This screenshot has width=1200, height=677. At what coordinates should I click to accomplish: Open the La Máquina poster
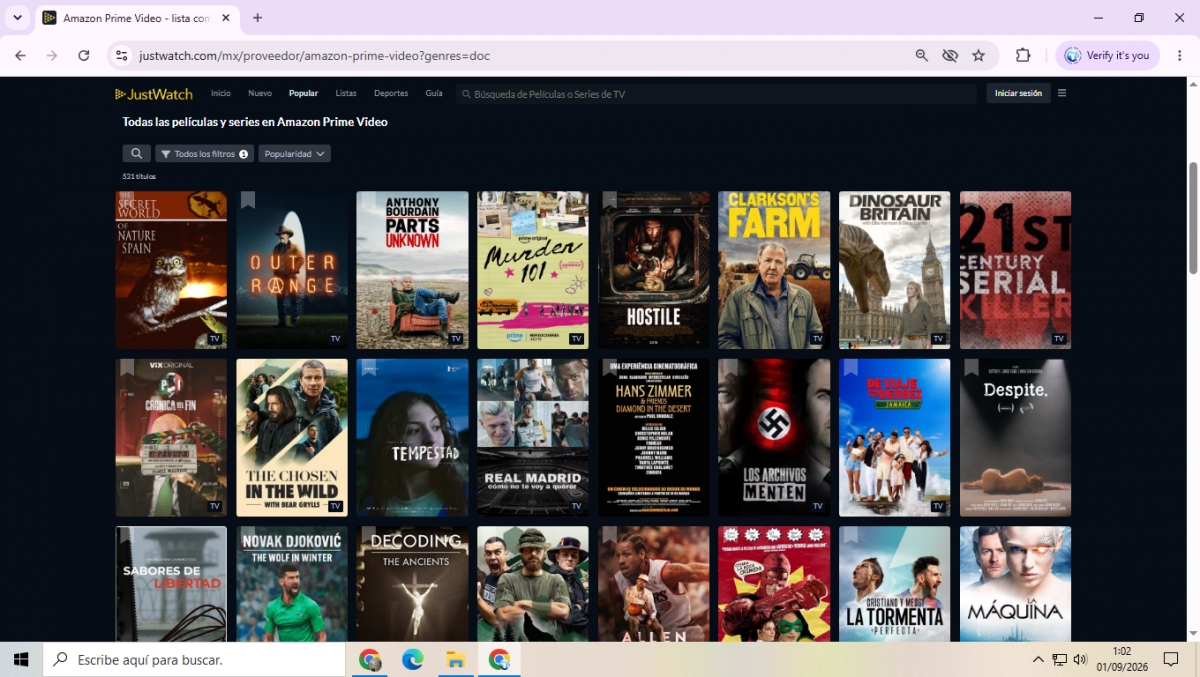coord(1015,584)
